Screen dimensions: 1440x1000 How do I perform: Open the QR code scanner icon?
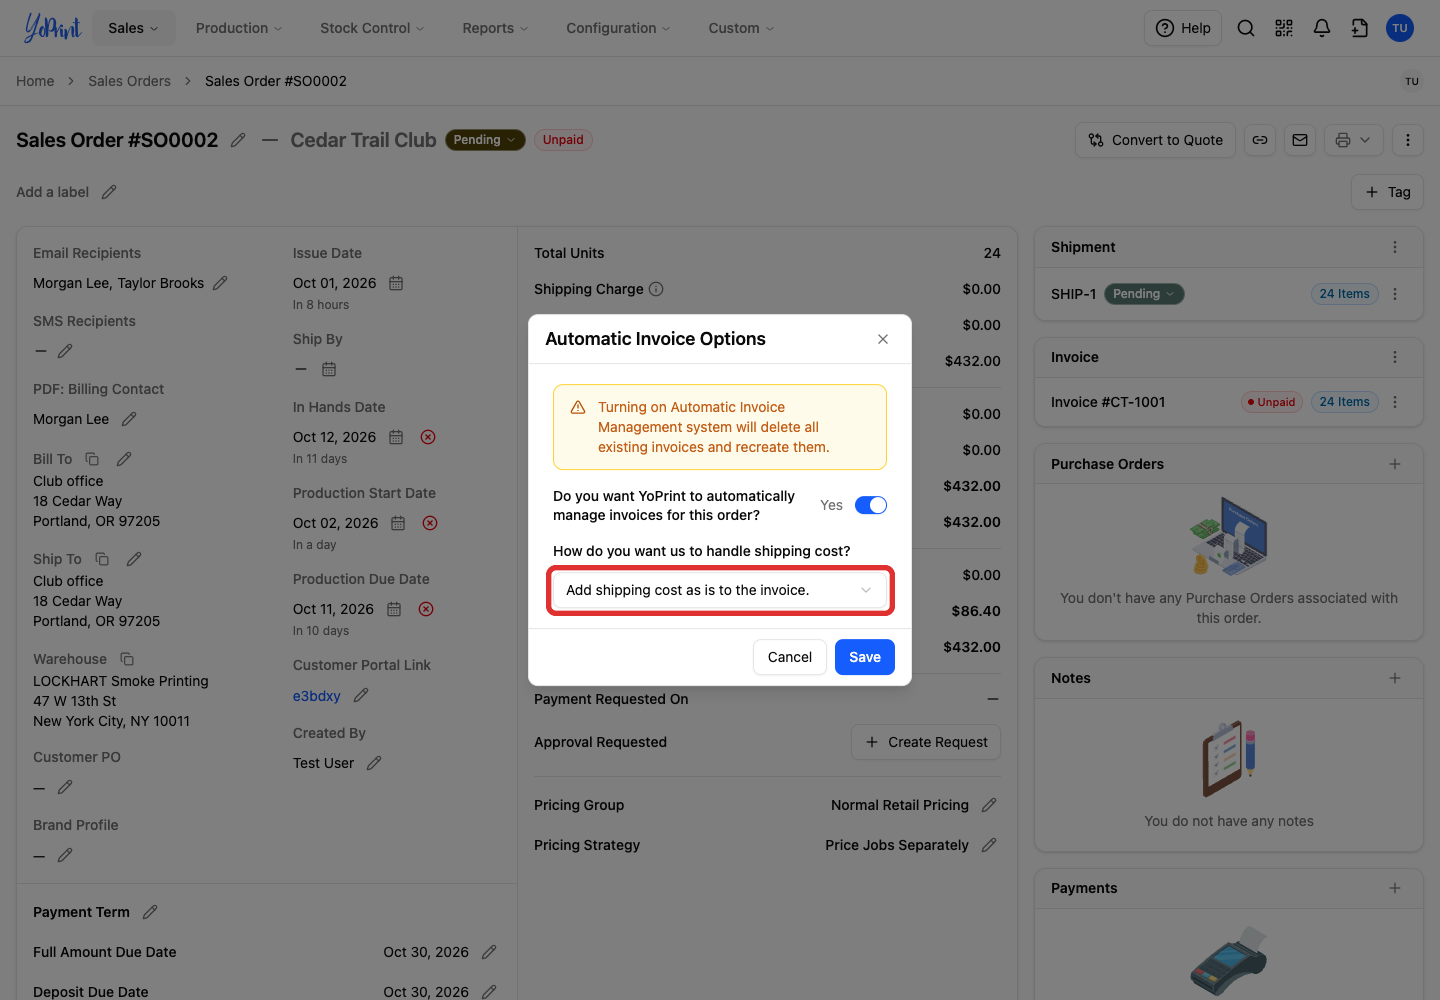(1284, 28)
